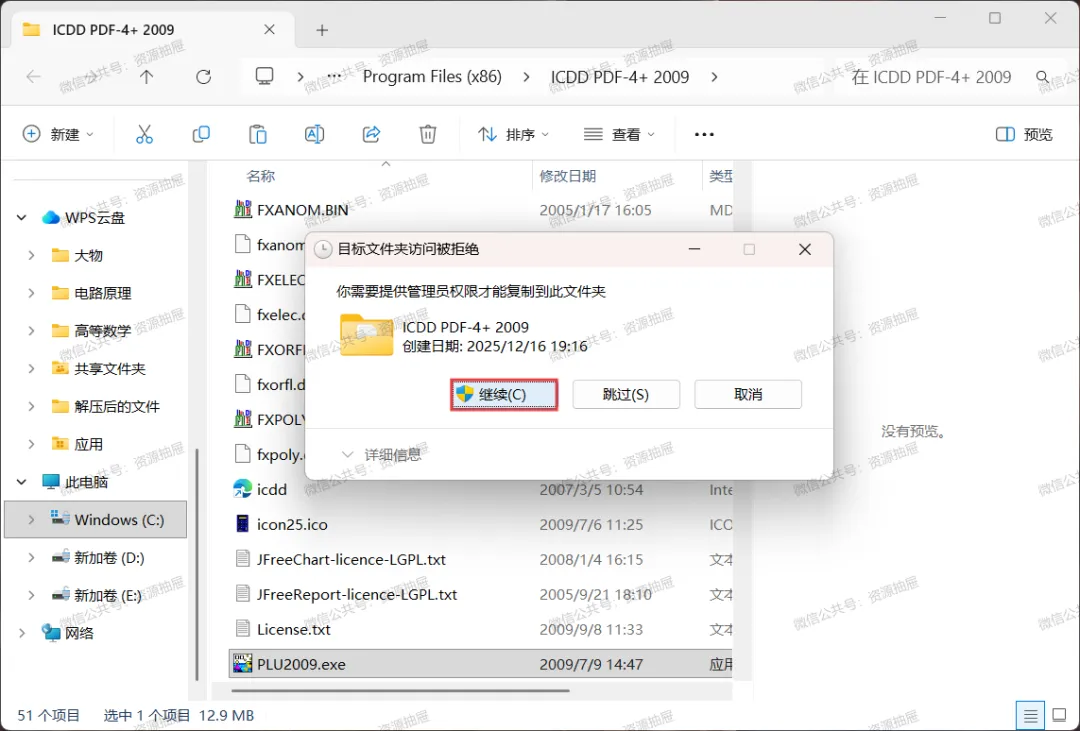This screenshot has height=731, width=1080.
Task: Sort by the 名称 column header
Action: click(260, 176)
